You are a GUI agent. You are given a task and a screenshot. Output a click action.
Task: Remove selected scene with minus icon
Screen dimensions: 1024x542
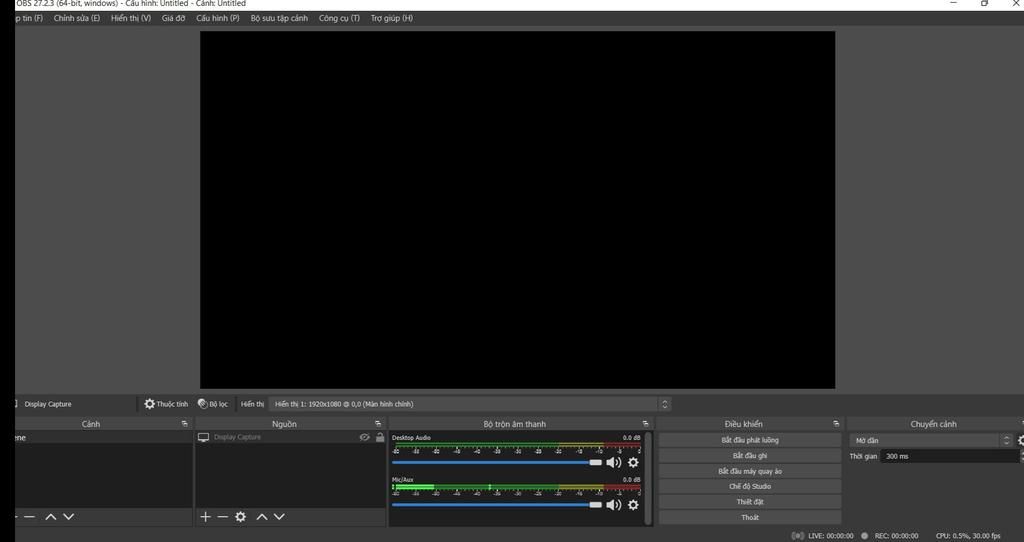point(29,517)
